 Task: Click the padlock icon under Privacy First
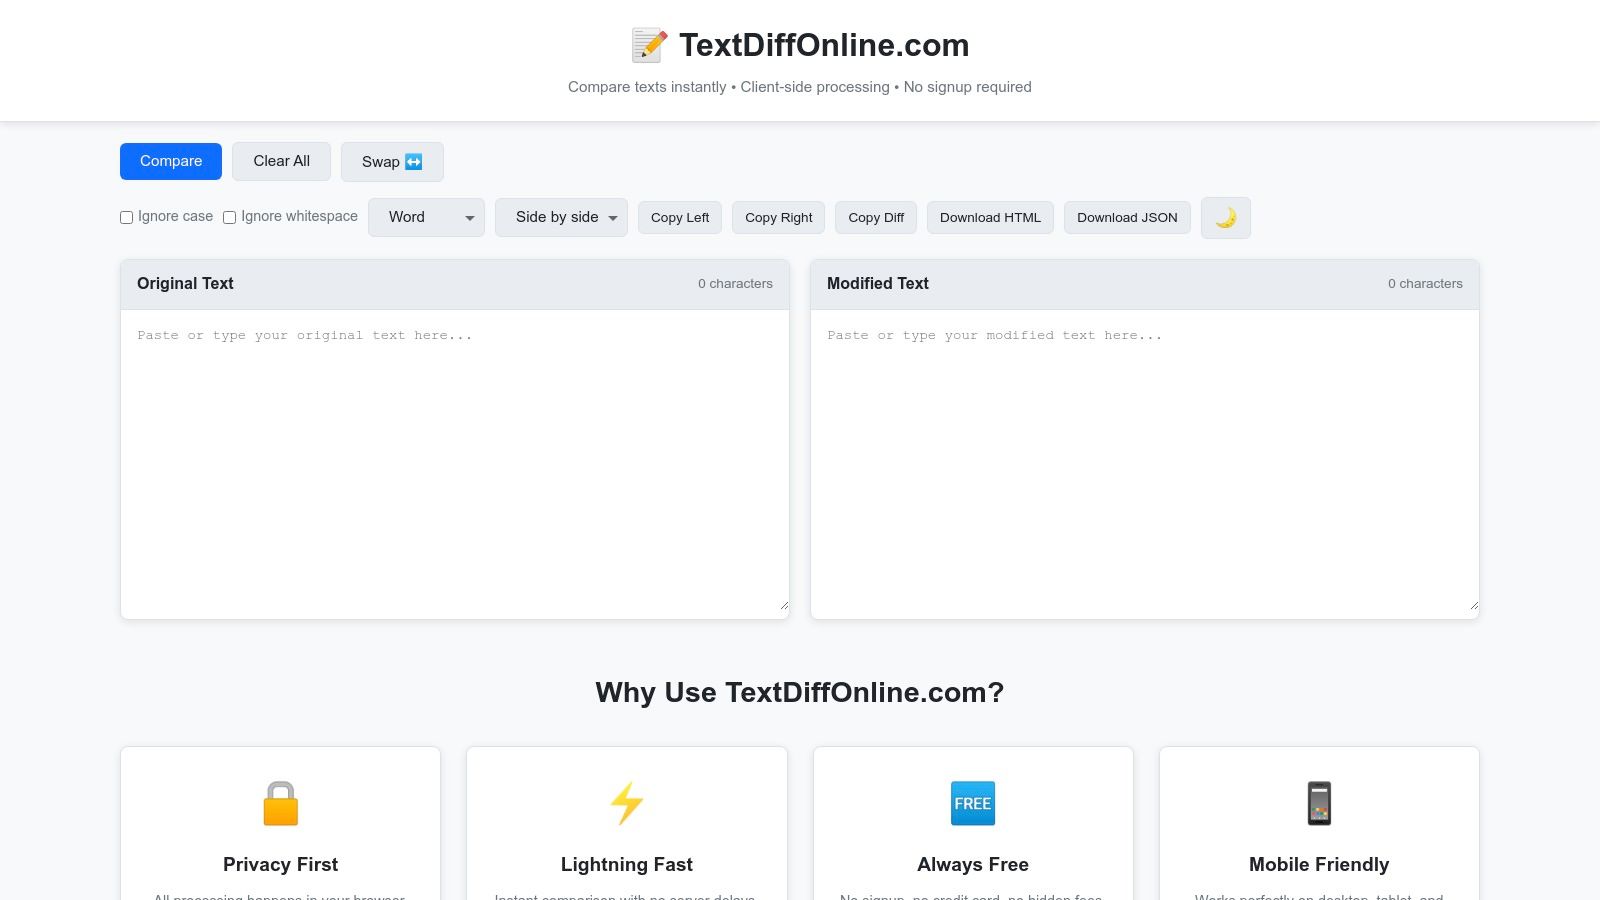point(280,802)
